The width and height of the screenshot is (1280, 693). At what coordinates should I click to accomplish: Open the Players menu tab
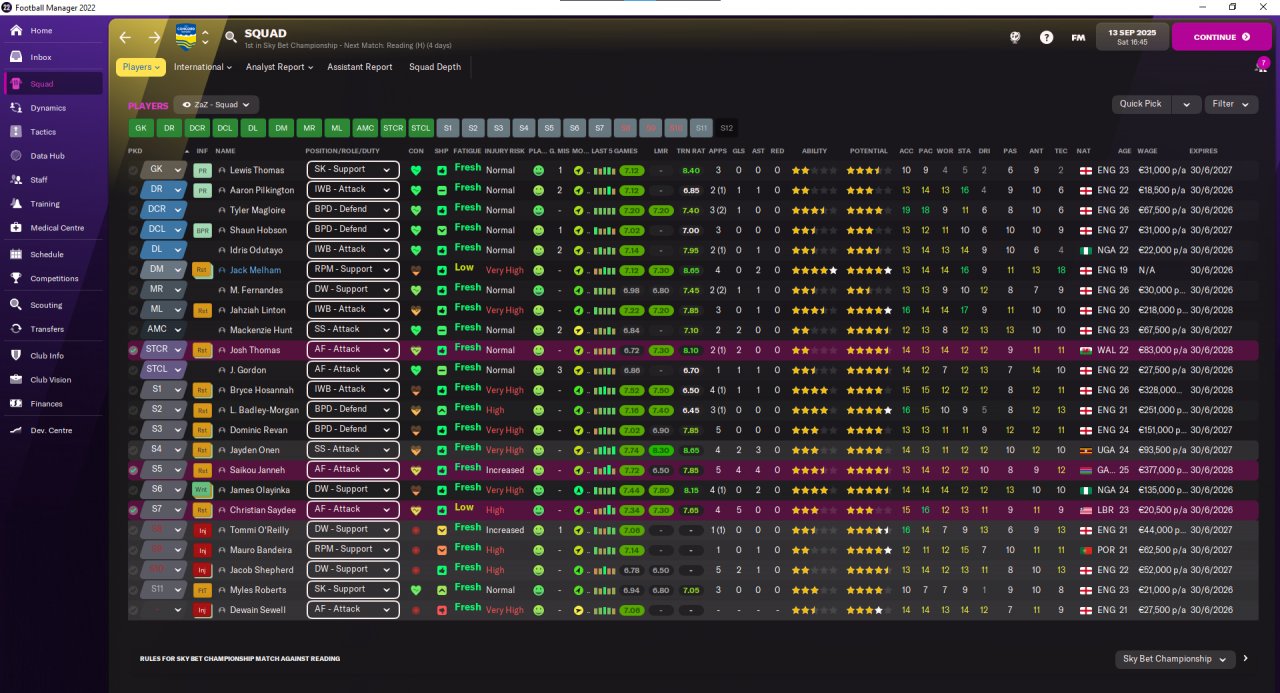coord(141,67)
